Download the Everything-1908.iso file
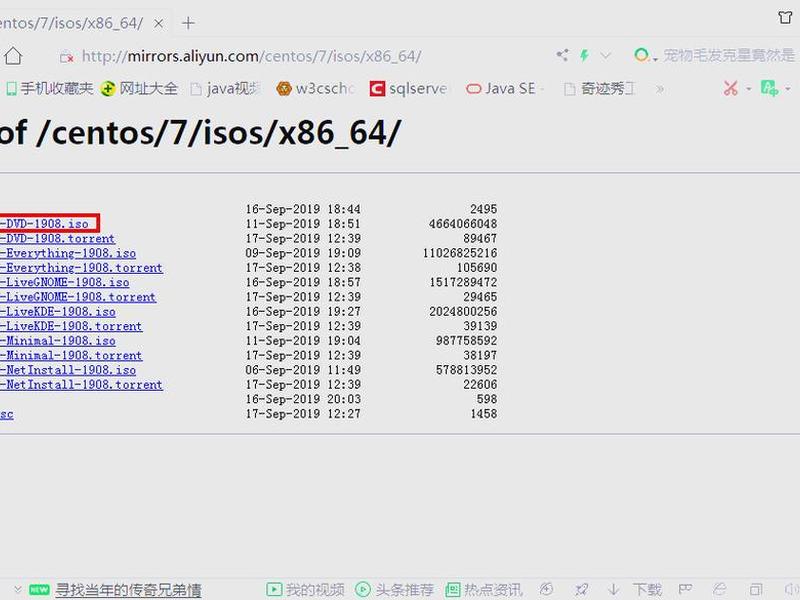Image resolution: width=800 pixels, height=600 pixels. point(68,253)
